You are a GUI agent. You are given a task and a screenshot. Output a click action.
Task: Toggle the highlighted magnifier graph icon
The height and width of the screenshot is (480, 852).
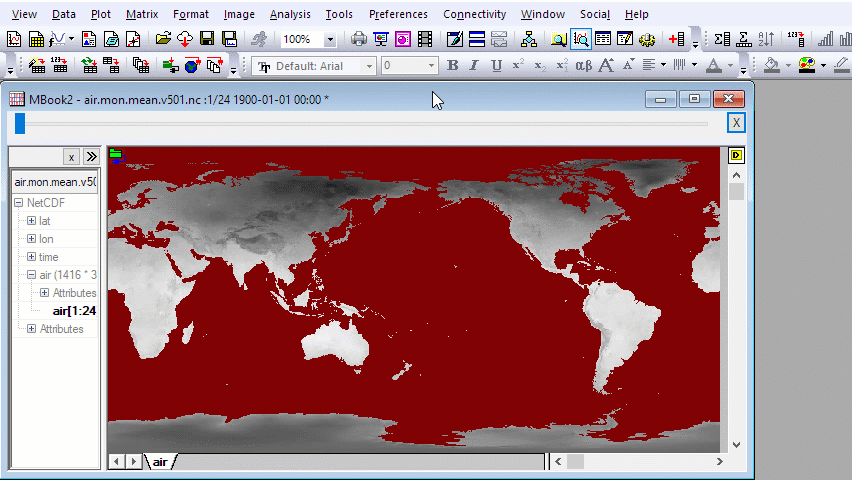pyautogui.click(x=580, y=39)
